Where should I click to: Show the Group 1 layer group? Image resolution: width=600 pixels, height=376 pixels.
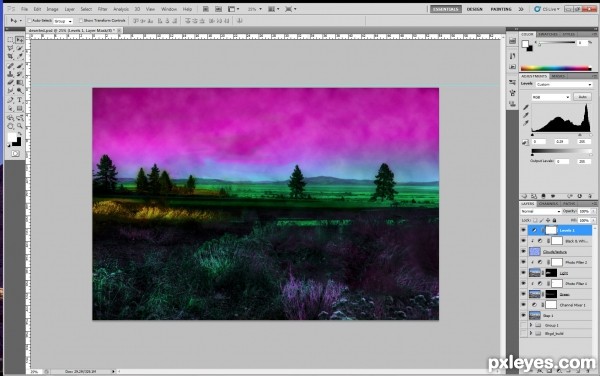tap(523, 325)
